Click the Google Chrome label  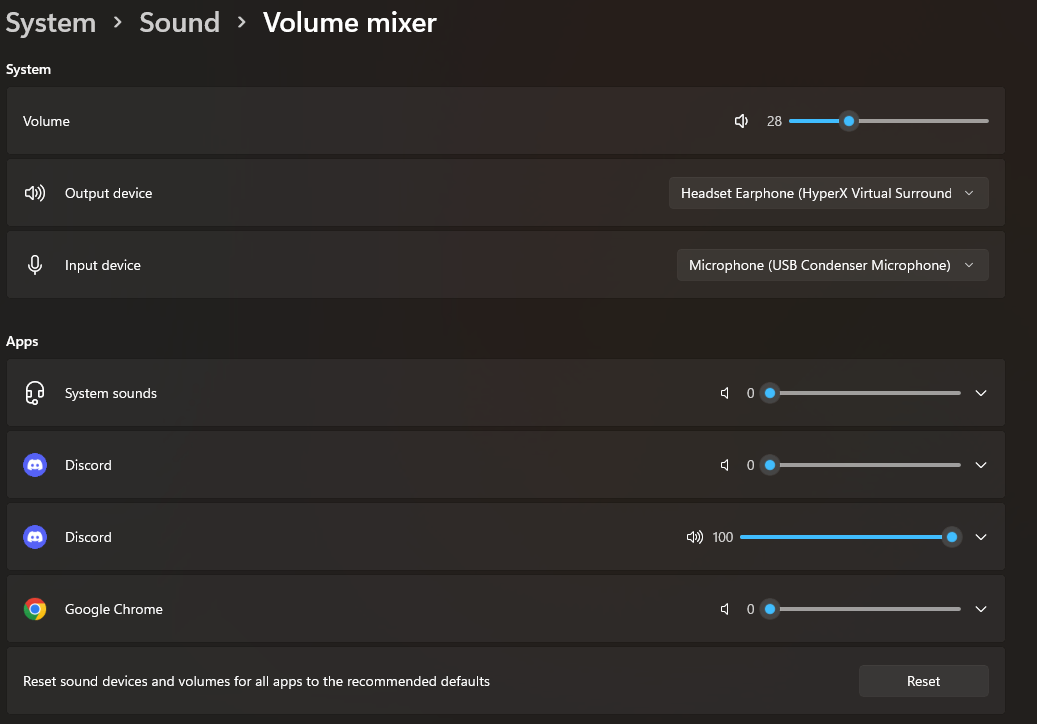pyautogui.click(x=114, y=610)
